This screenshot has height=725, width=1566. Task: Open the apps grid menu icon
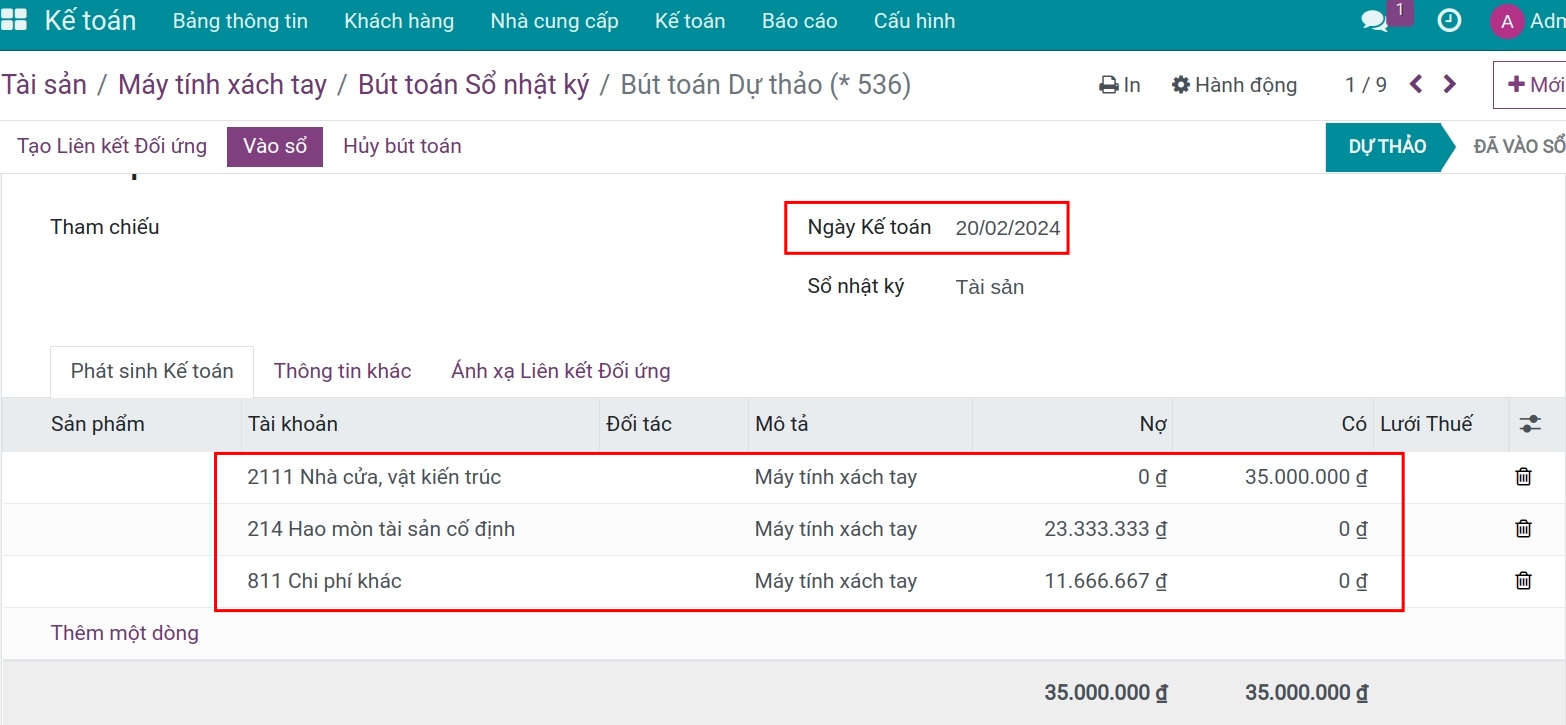pyautogui.click(x=15, y=20)
